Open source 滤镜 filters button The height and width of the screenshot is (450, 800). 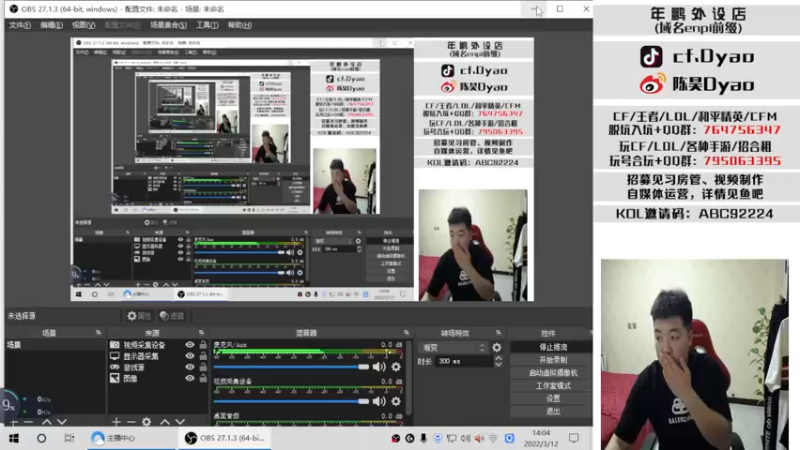172,316
